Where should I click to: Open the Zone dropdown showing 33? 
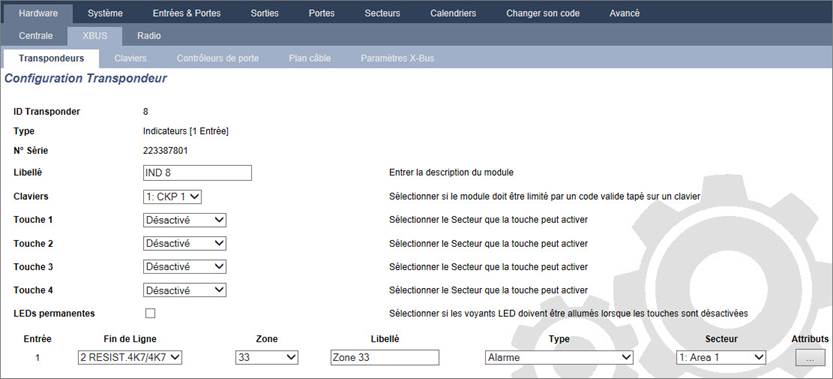tap(267, 358)
